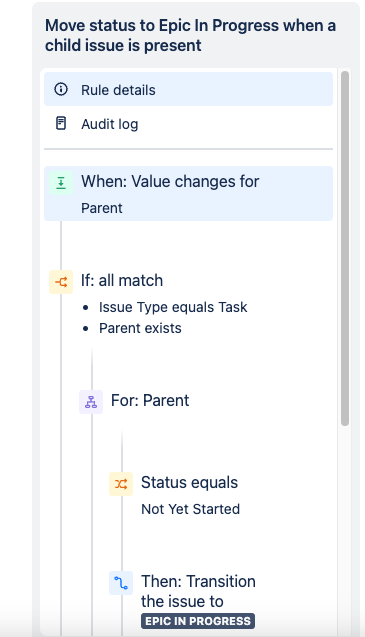The image size is (365, 637).
Task: Click the rule title heading text
Action: [x=190, y=35]
